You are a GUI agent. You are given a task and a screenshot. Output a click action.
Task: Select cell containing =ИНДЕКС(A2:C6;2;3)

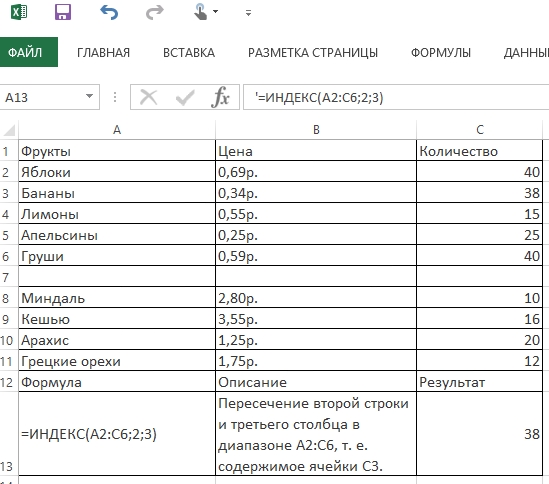pos(117,434)
